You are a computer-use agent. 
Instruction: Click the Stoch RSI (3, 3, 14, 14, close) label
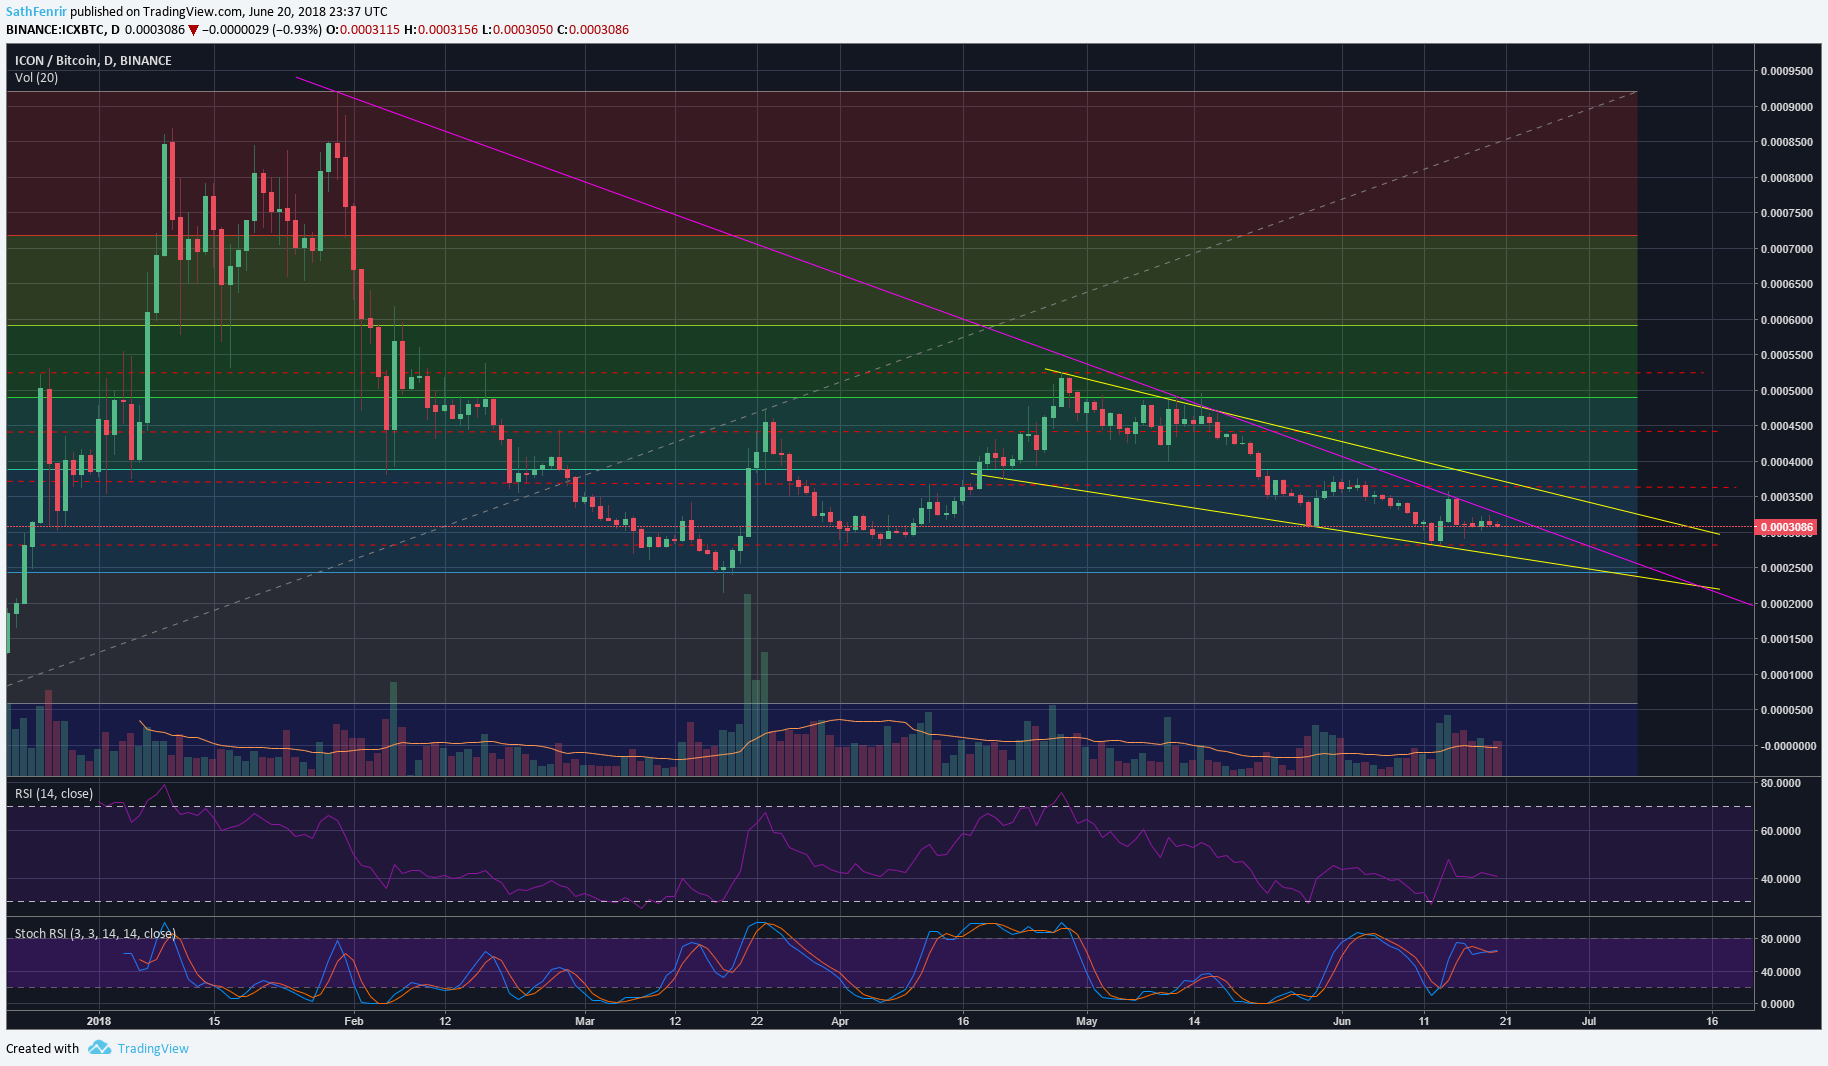point(95,933)
